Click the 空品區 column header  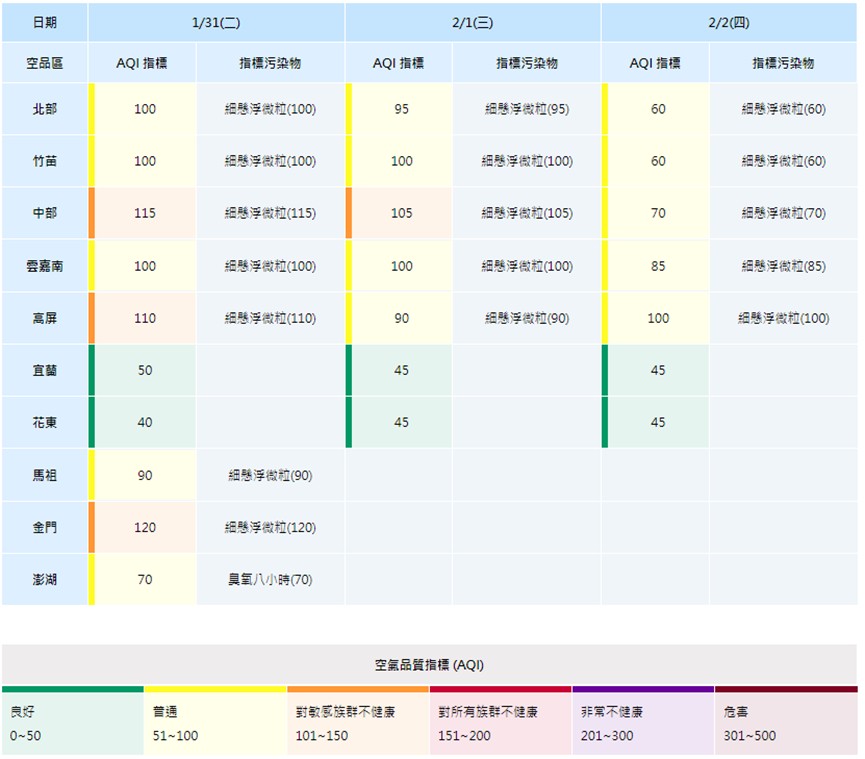point(44,63)
